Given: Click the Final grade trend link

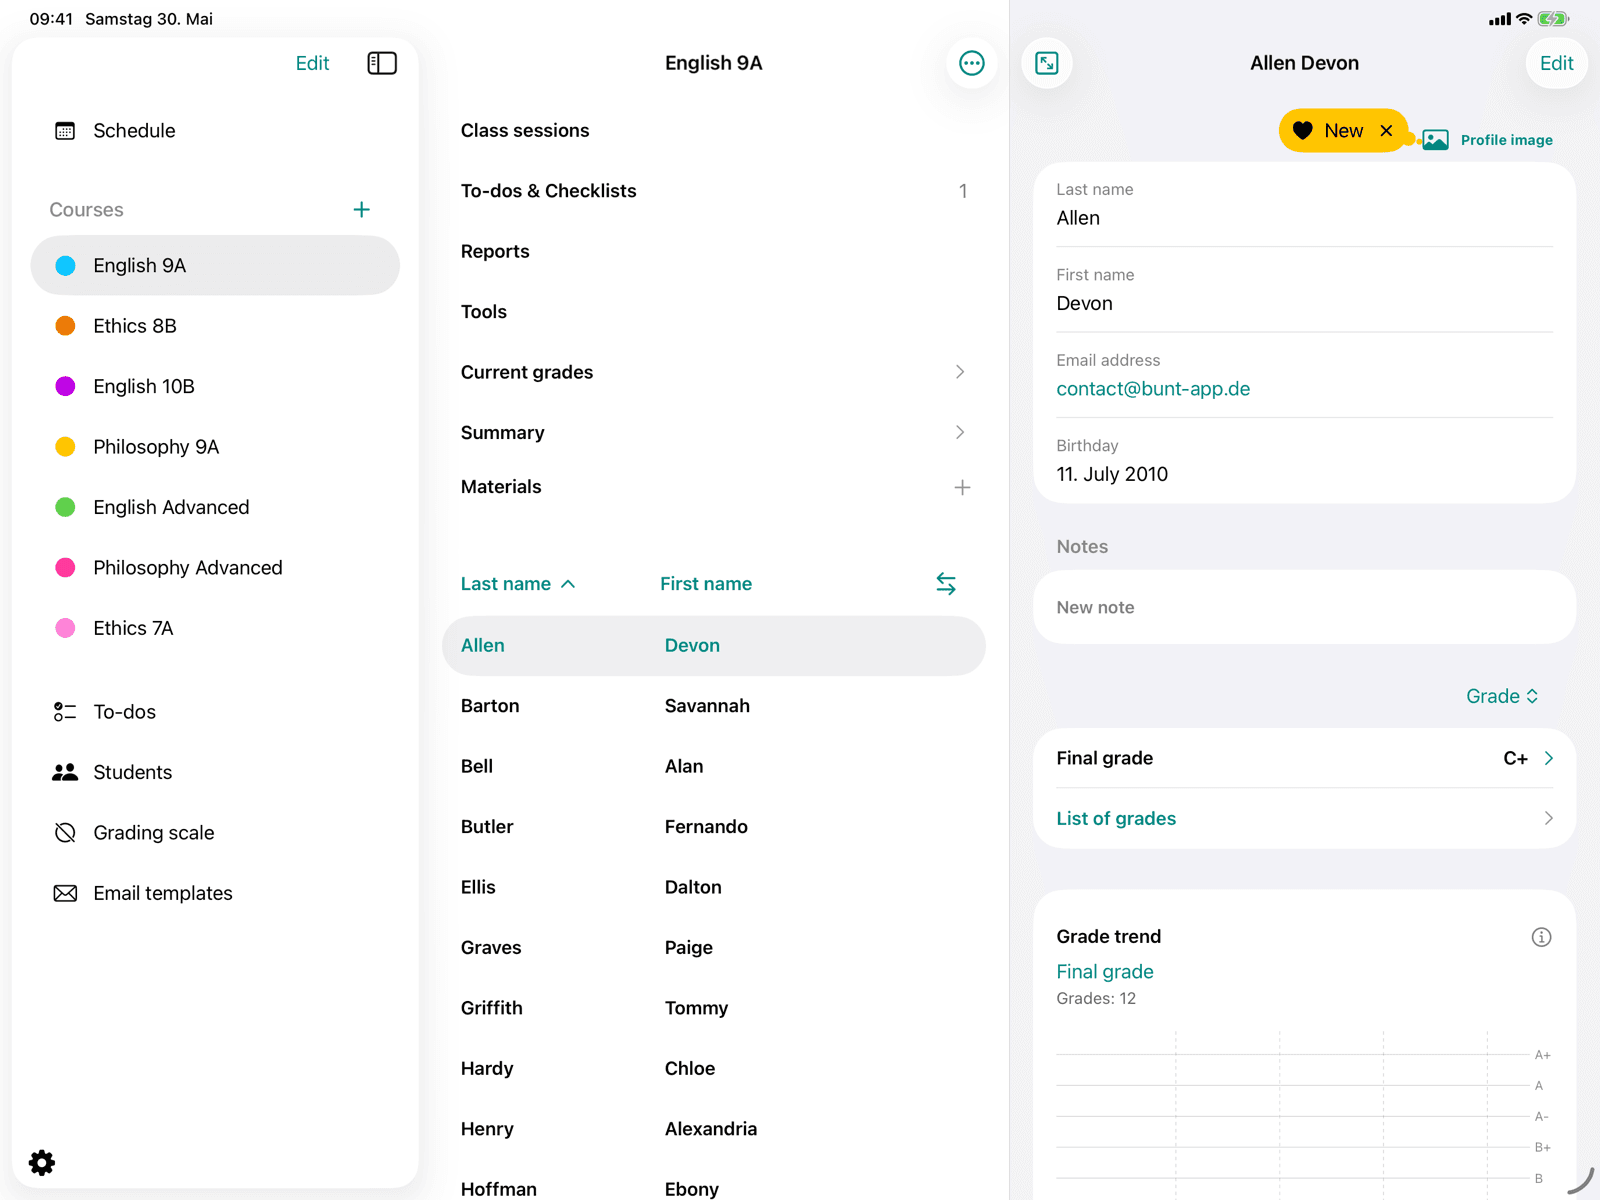Looking at the screenshot, I should (1105, 972).
